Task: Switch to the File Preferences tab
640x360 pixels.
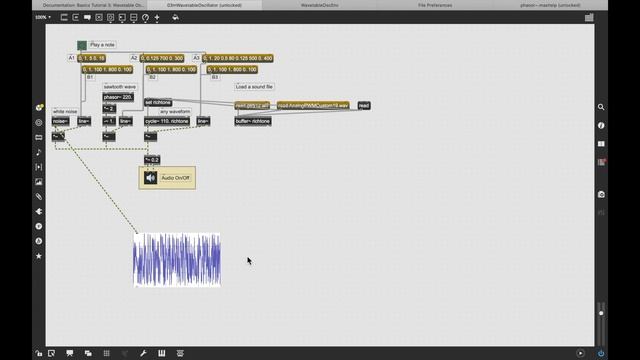Action: pos(435,5)
